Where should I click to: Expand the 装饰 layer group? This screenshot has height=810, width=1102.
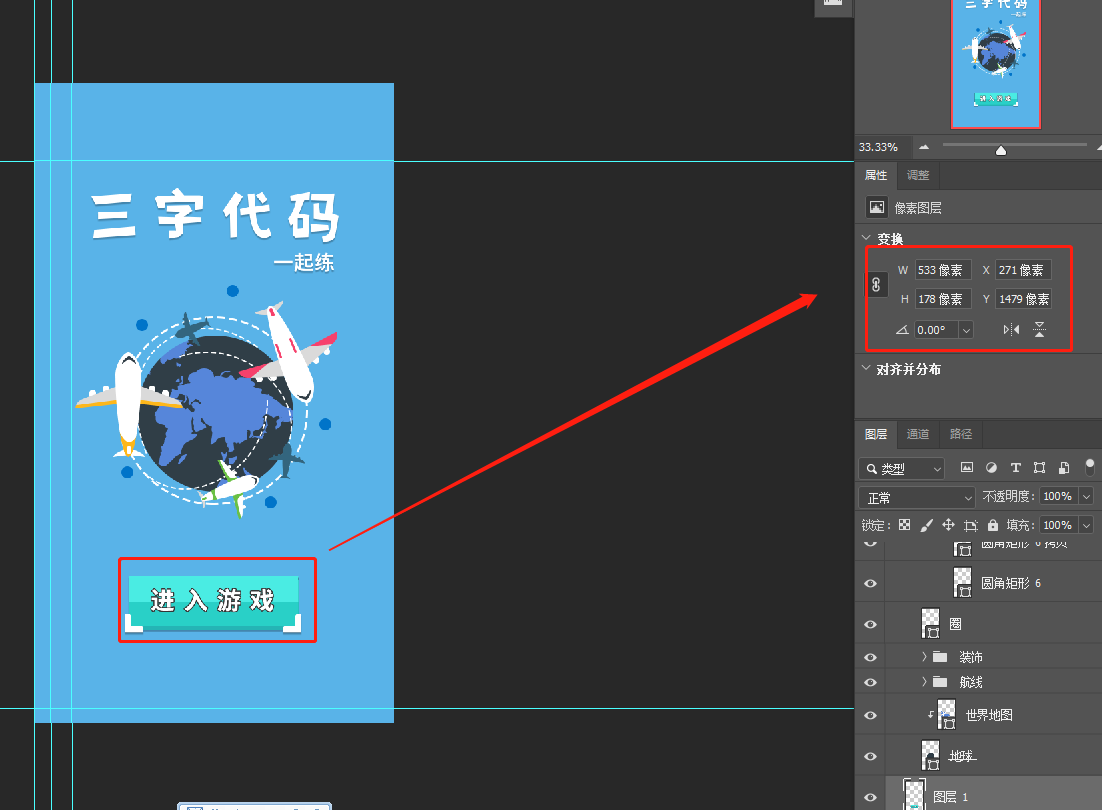click(x=924, y=656)
